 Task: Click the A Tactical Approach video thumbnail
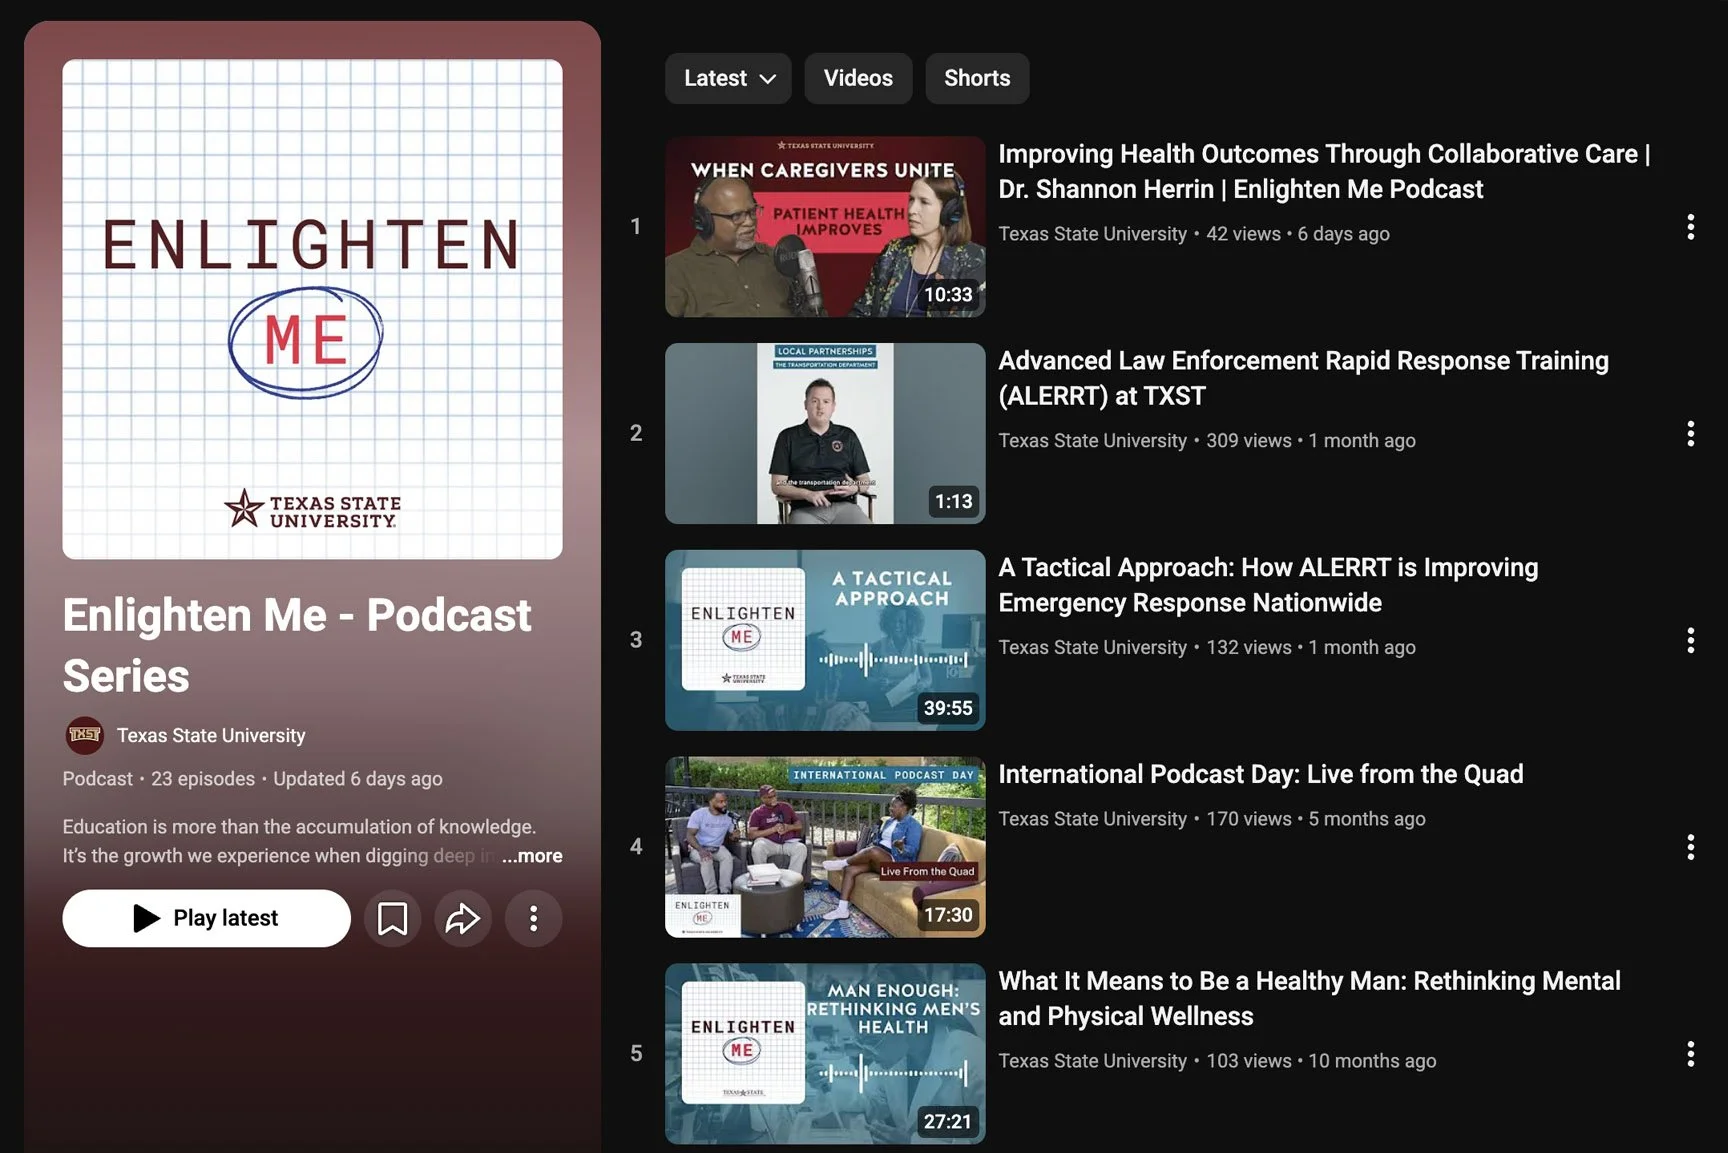[x=825, y=640]
